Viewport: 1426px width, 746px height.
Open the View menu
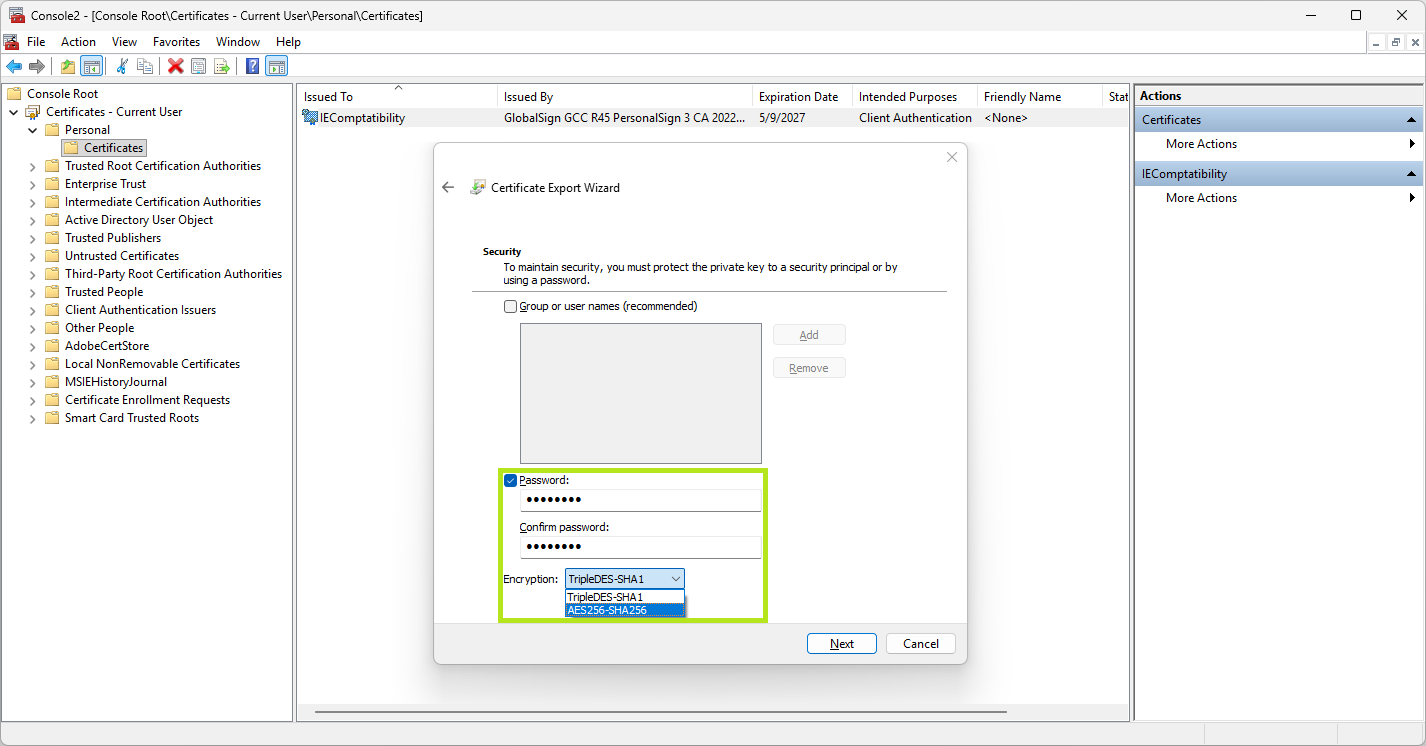(x=124, y=42)
